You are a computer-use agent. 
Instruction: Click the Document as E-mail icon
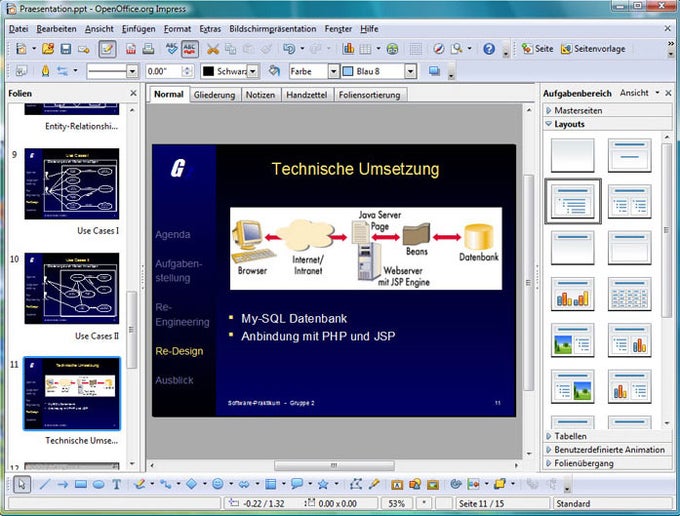tap(84, 49)
